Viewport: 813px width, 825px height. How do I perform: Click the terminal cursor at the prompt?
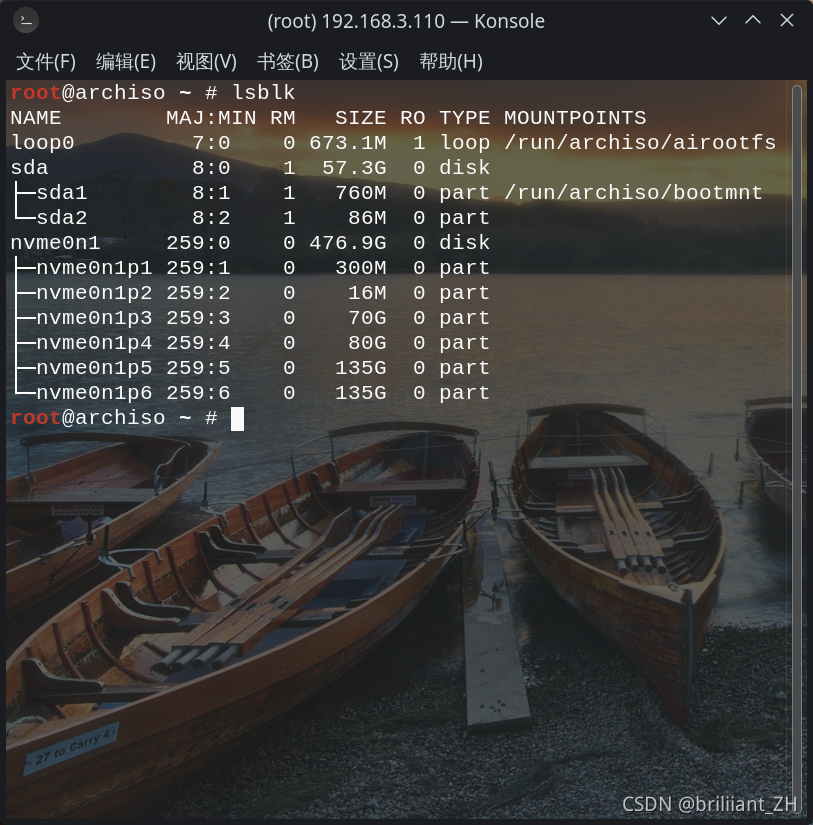click(237, 419)
